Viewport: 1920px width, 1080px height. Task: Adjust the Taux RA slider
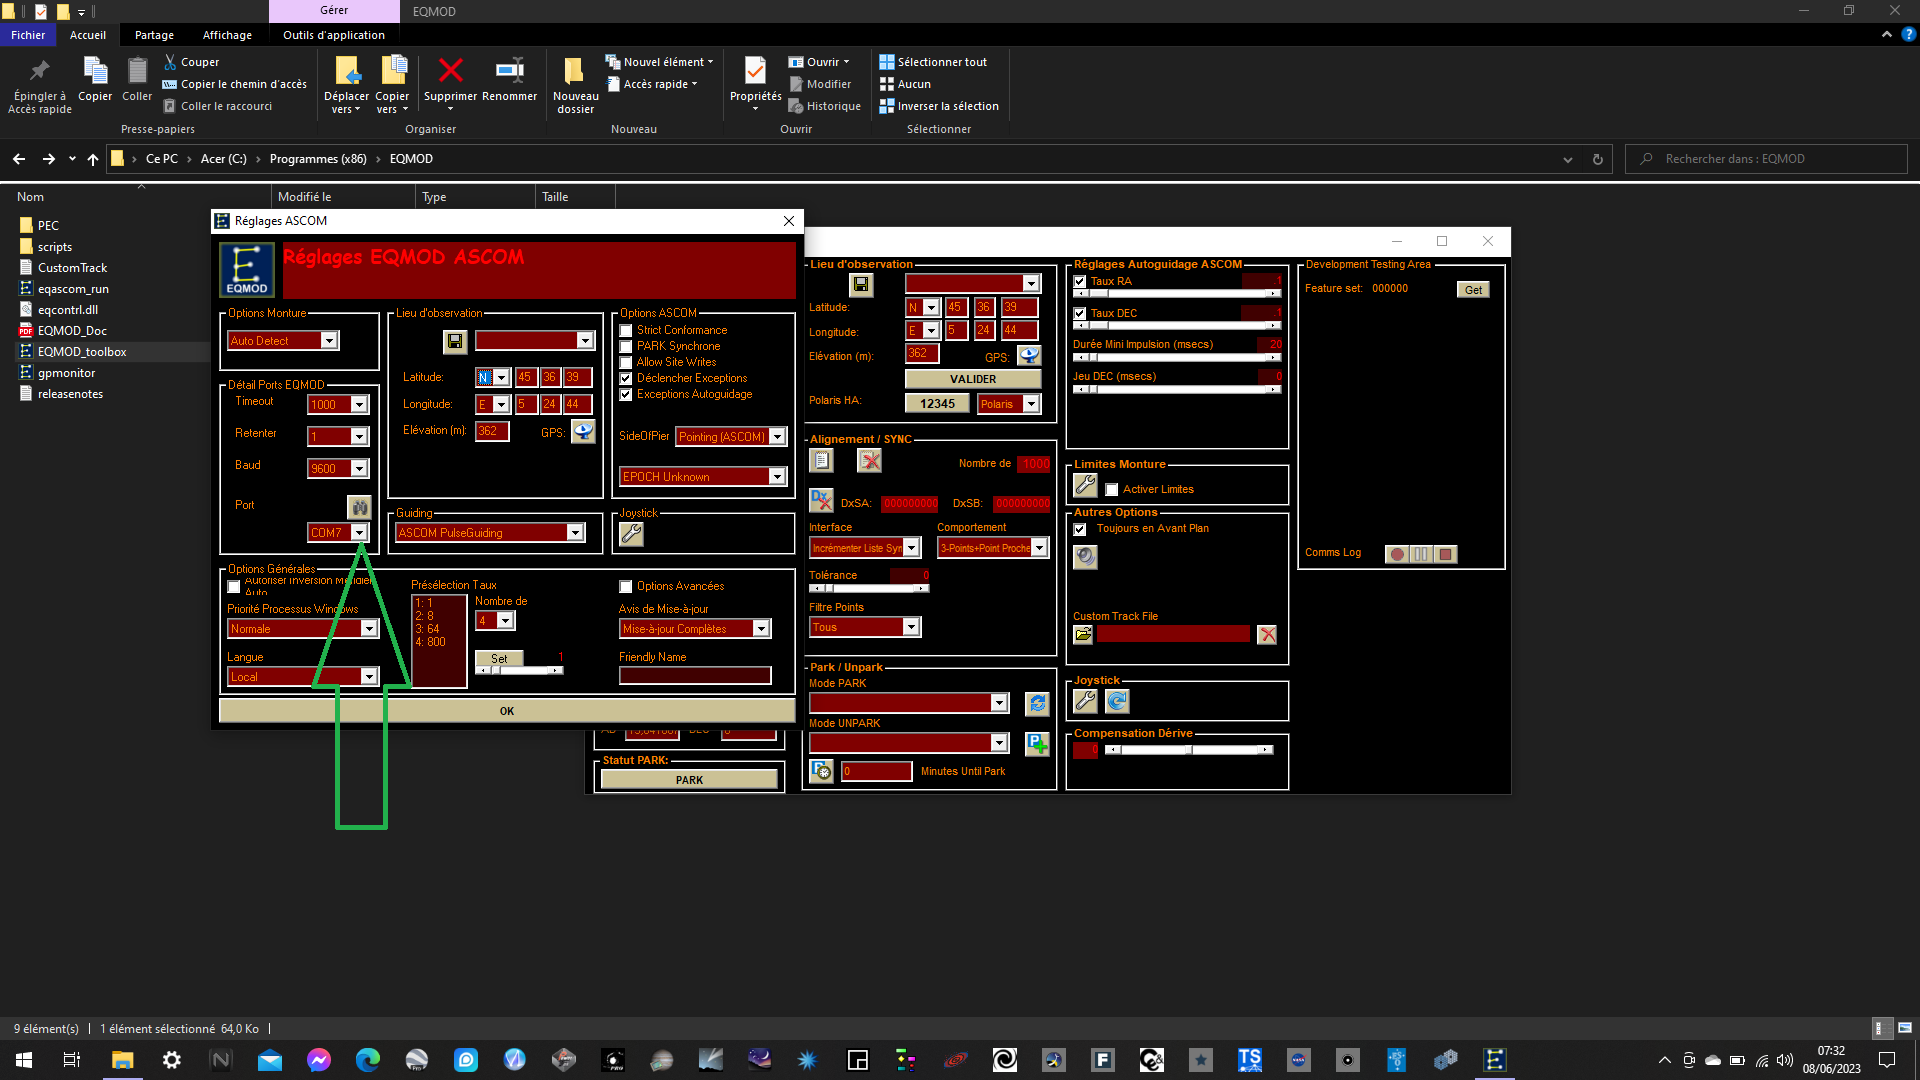click(x=1177, y=294)
